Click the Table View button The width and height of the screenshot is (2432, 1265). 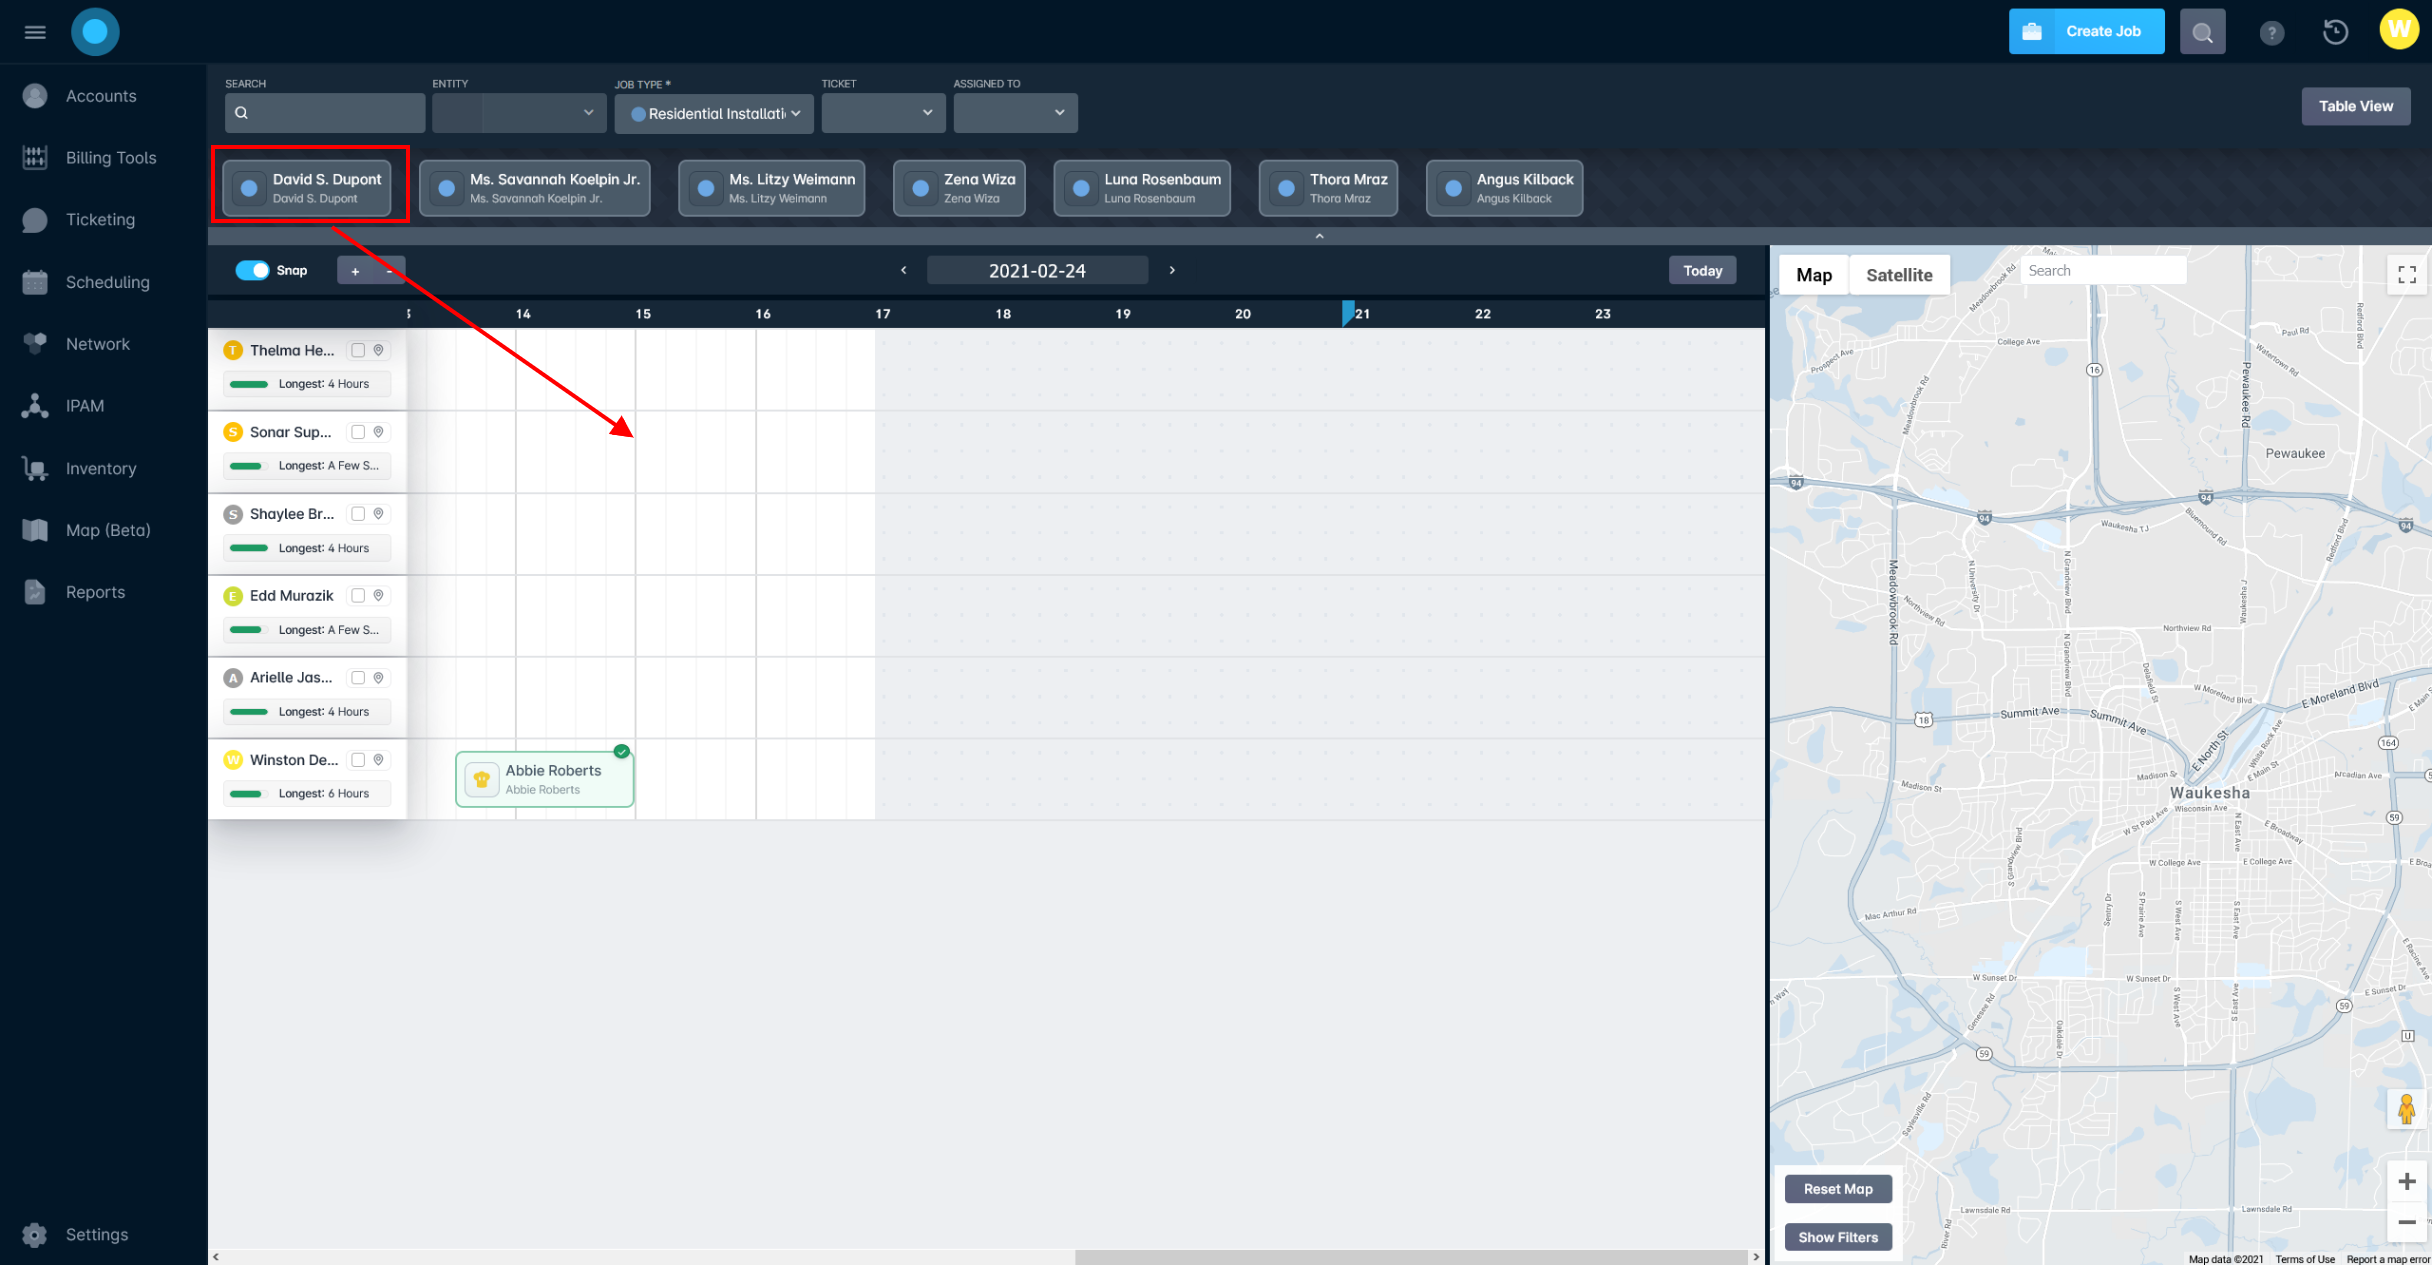[2356, 106]
